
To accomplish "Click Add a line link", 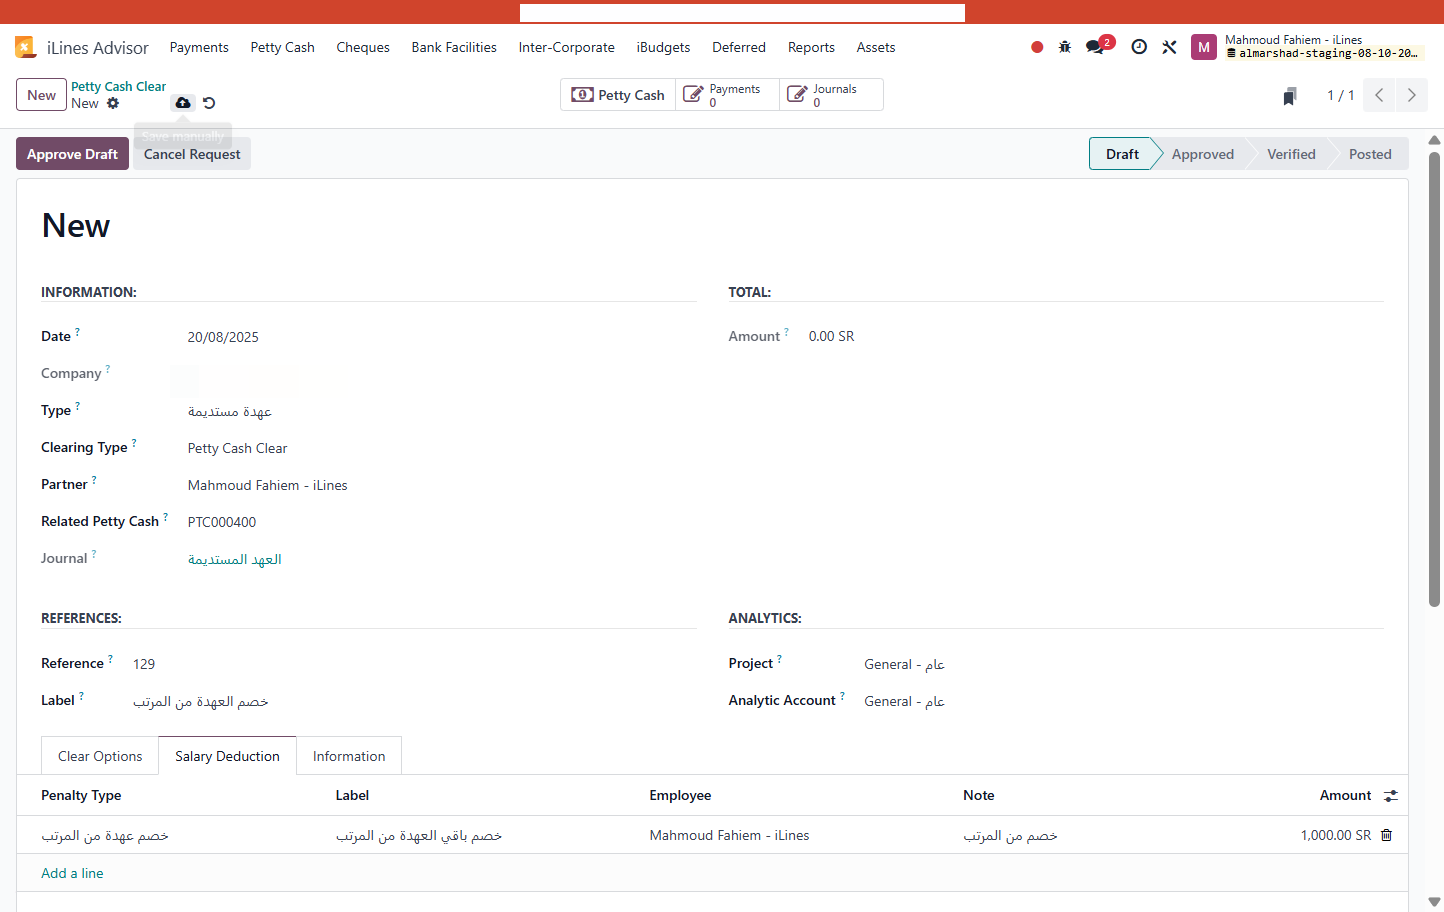I will [x=72, y=873].
